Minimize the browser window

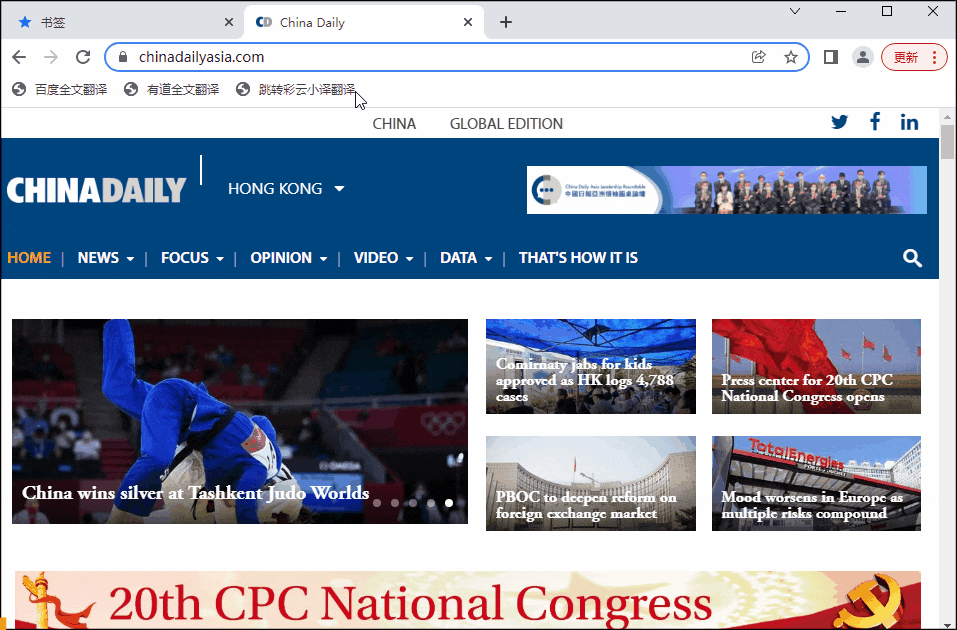842,11
